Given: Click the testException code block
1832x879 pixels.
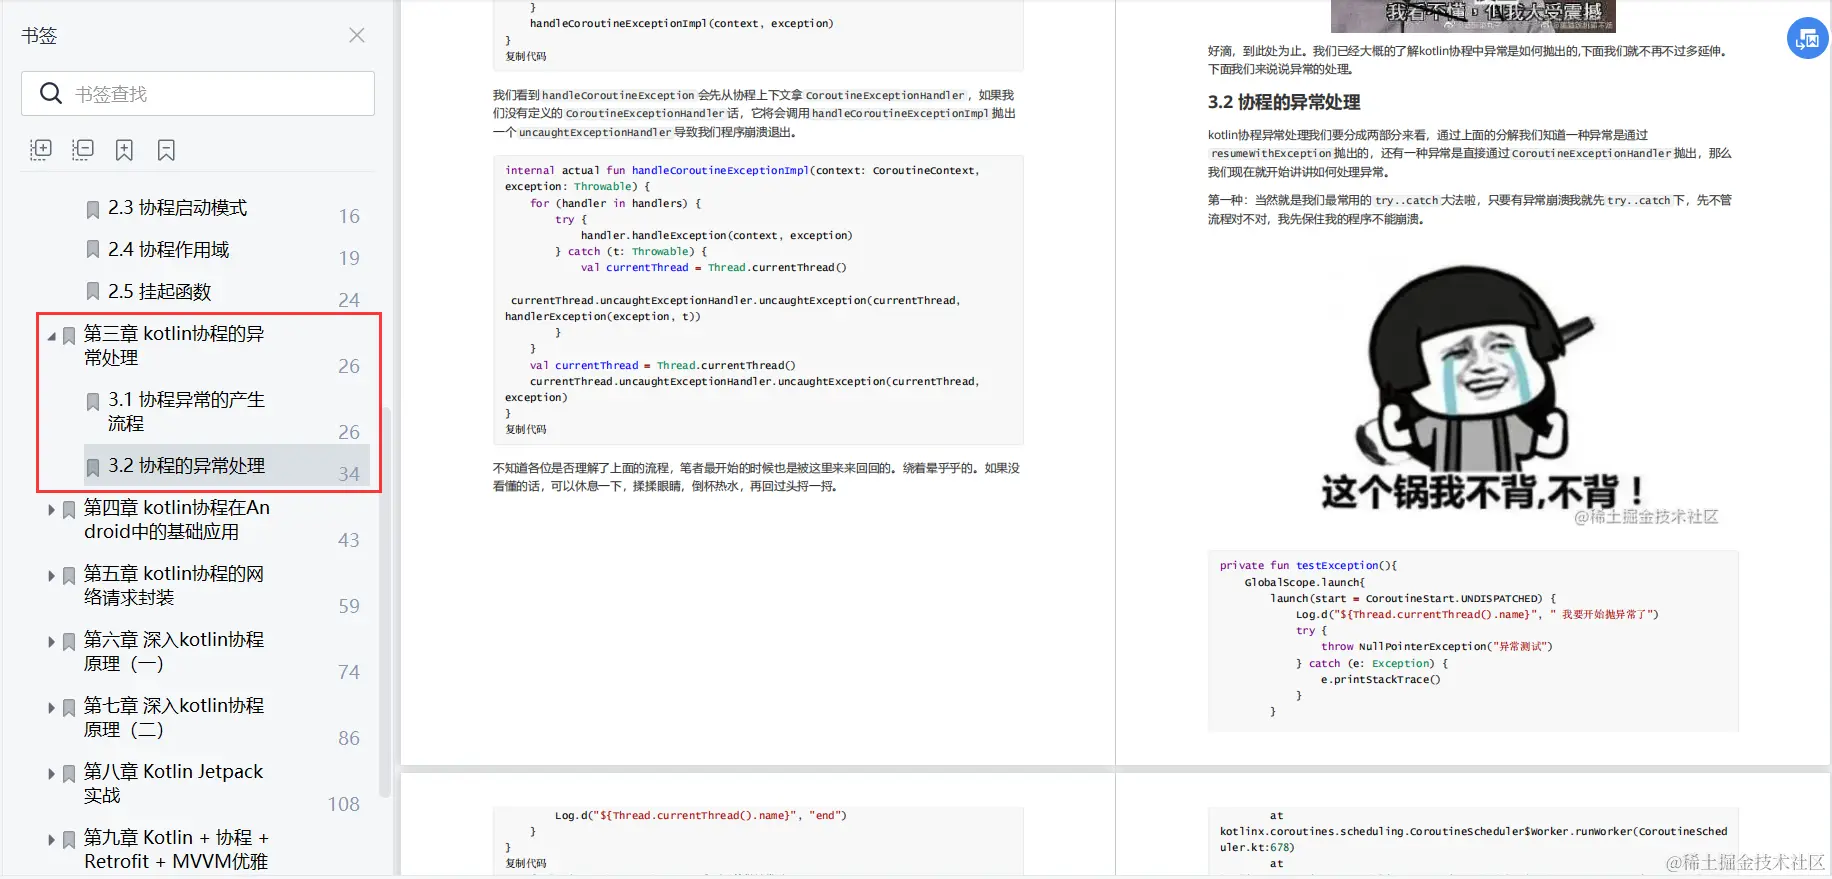Looking at the screenshot, I should point(1473,641).
